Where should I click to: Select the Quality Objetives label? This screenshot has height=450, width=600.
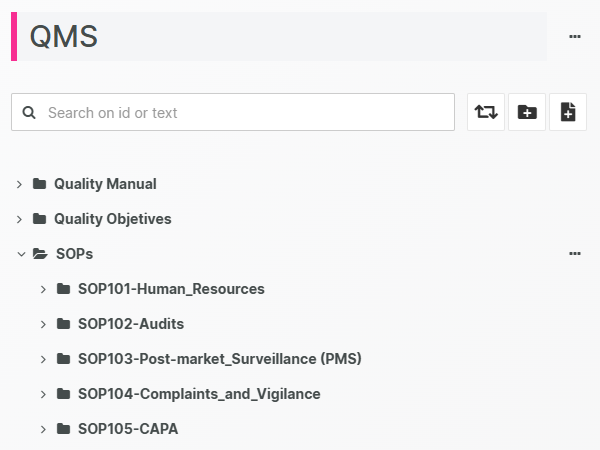(x=112, y=219)
